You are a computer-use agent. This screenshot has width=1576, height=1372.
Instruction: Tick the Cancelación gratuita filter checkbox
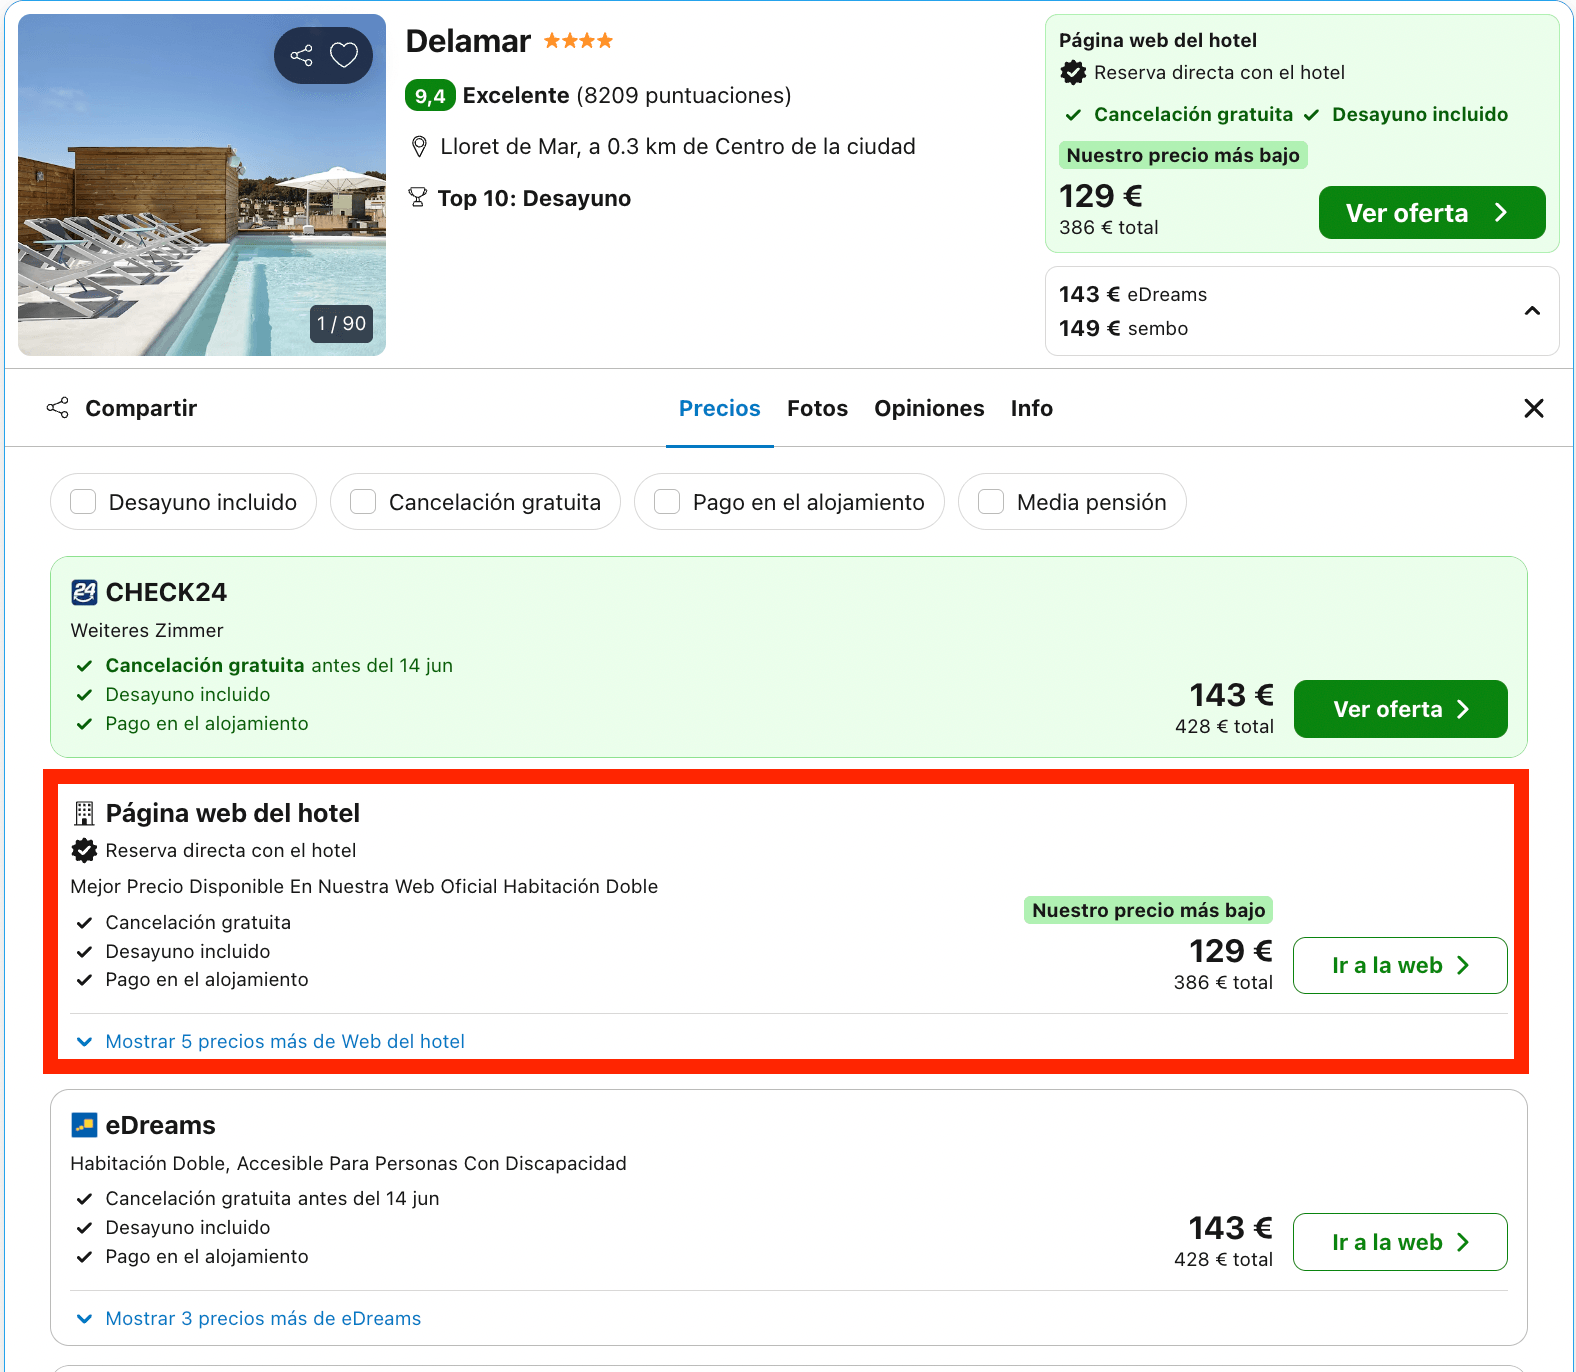363,502
